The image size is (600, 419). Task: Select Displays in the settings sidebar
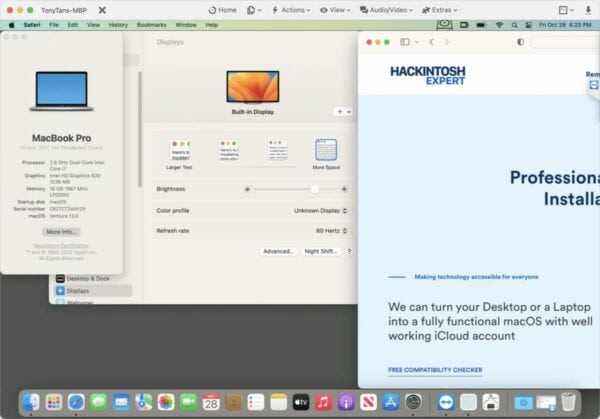(92, 291)
